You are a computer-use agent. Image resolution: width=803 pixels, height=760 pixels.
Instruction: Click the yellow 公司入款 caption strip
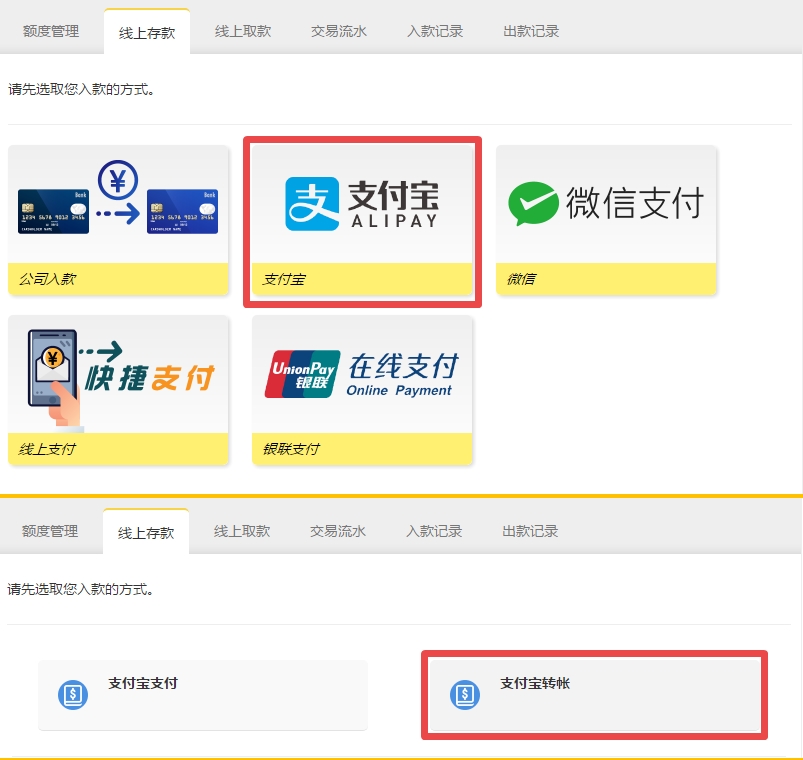point(118,279)
